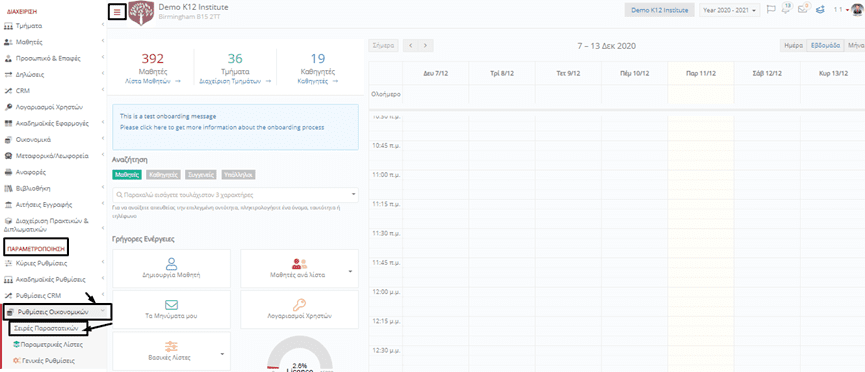The width and height of the screenshot is (865, 372).
Task: Click the Παρ 11/12 day column header
Action: (x=701, y=73)
